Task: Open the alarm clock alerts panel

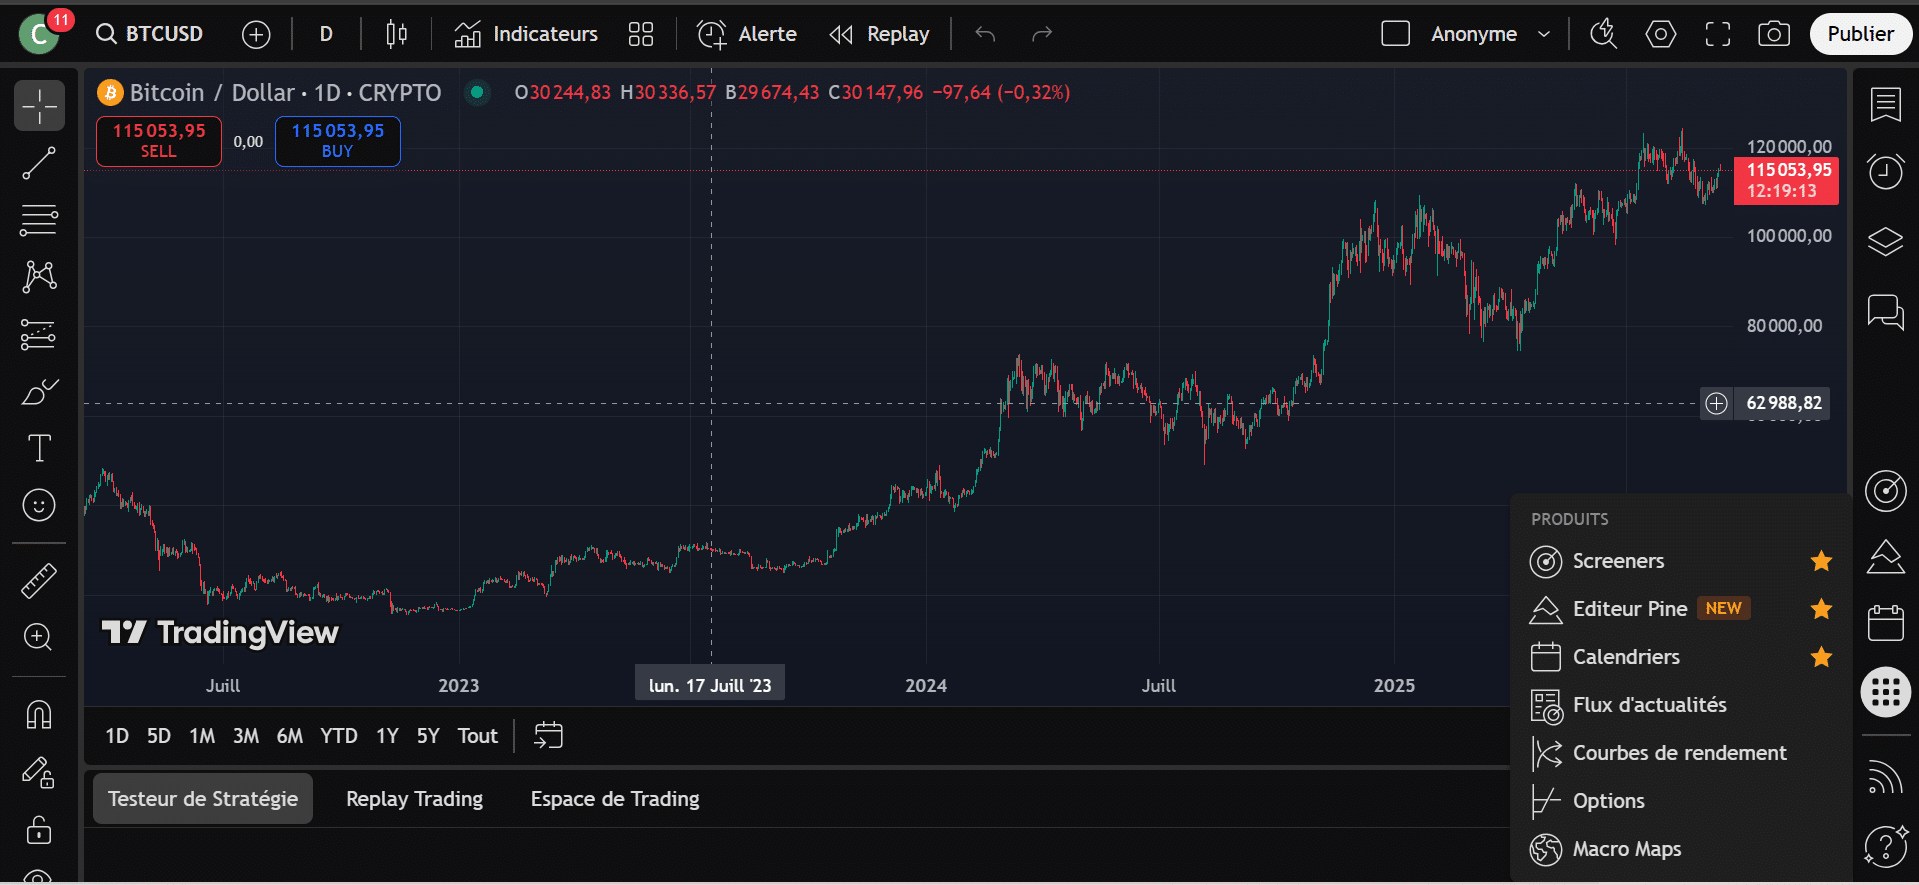Action: click(1885, 172)
